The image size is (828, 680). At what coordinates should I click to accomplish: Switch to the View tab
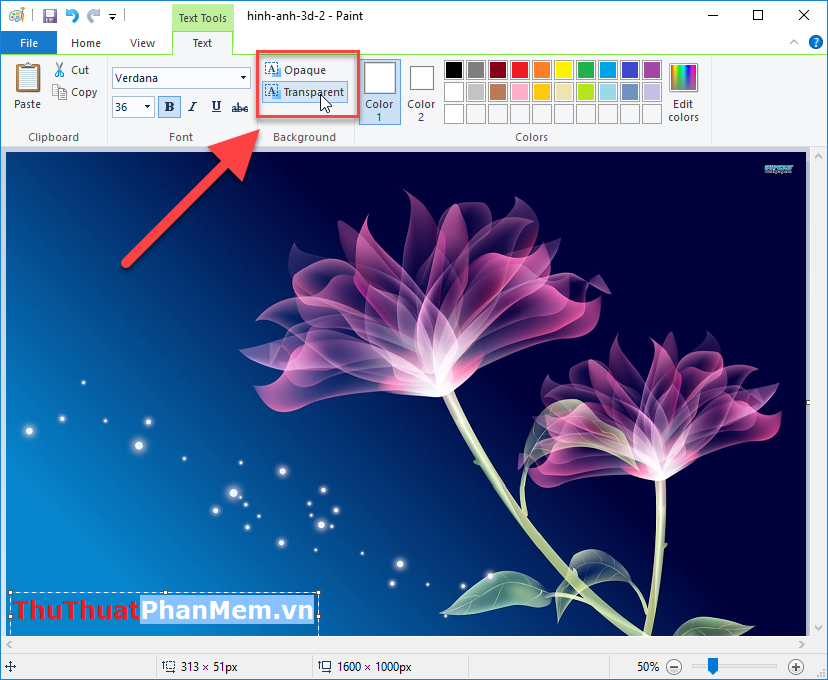(x=143, y=43)
